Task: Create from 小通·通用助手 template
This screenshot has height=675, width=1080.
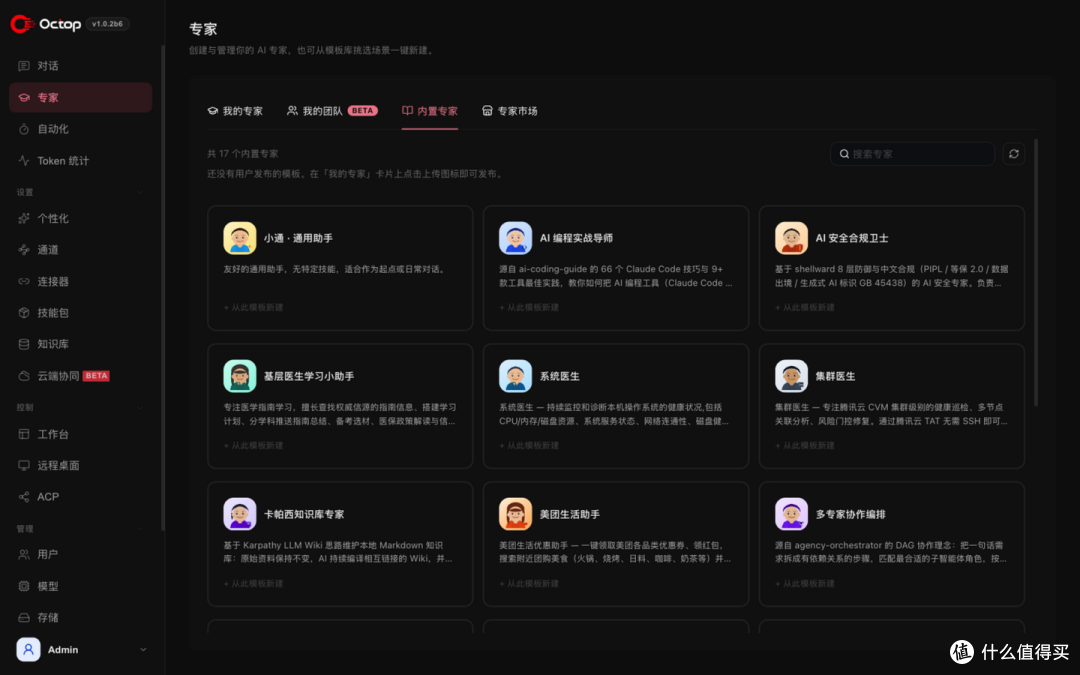Action: coord(253,307)
